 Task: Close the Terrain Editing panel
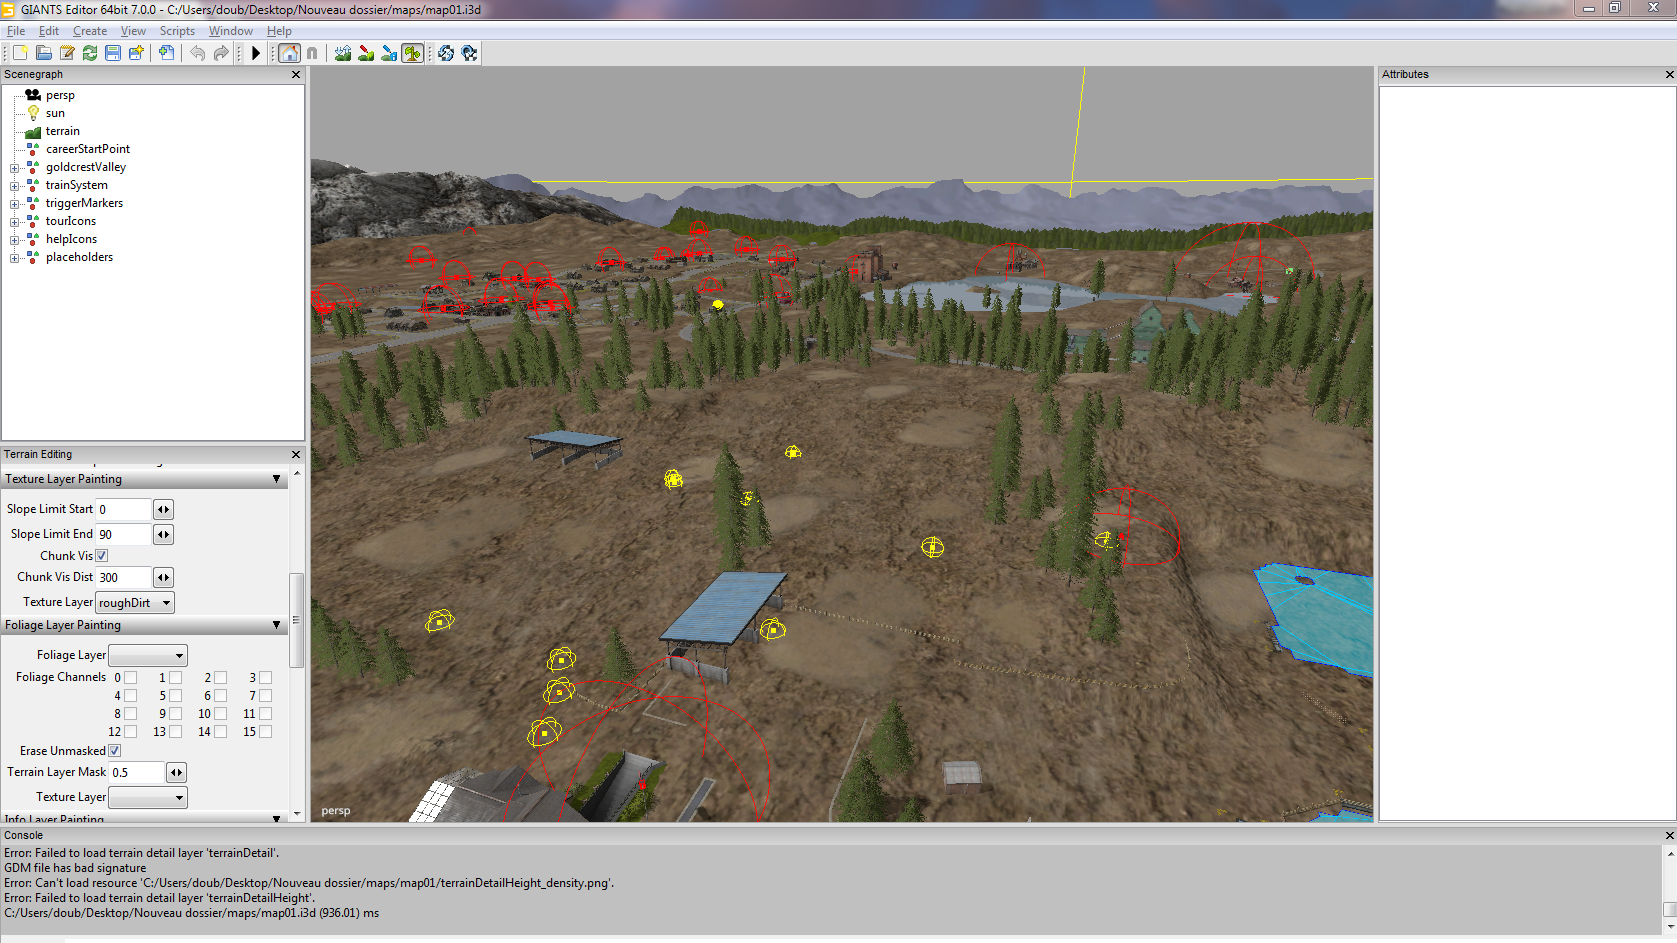click(x=296, y=454)
